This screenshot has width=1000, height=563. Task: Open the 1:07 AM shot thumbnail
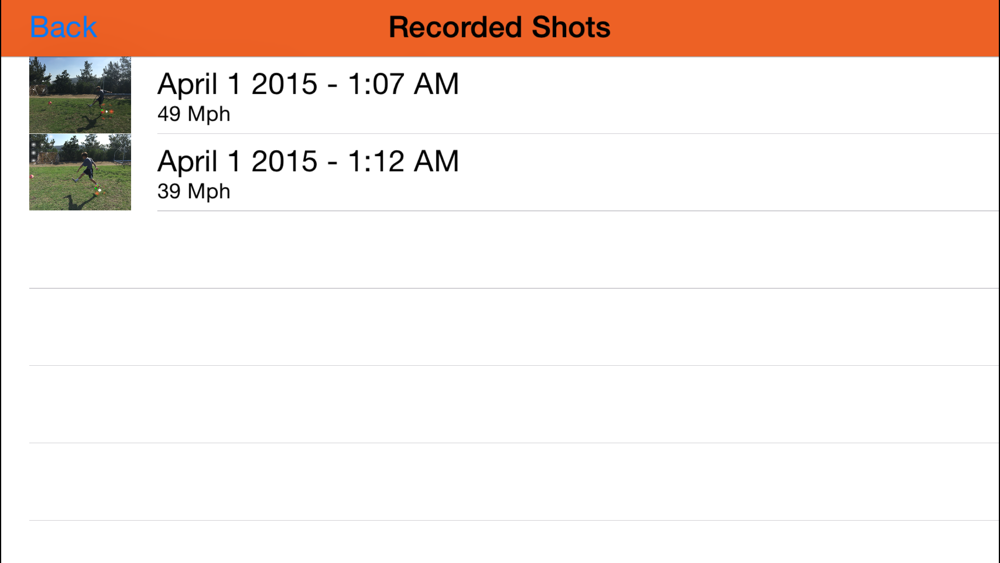(x=80, y=95)
